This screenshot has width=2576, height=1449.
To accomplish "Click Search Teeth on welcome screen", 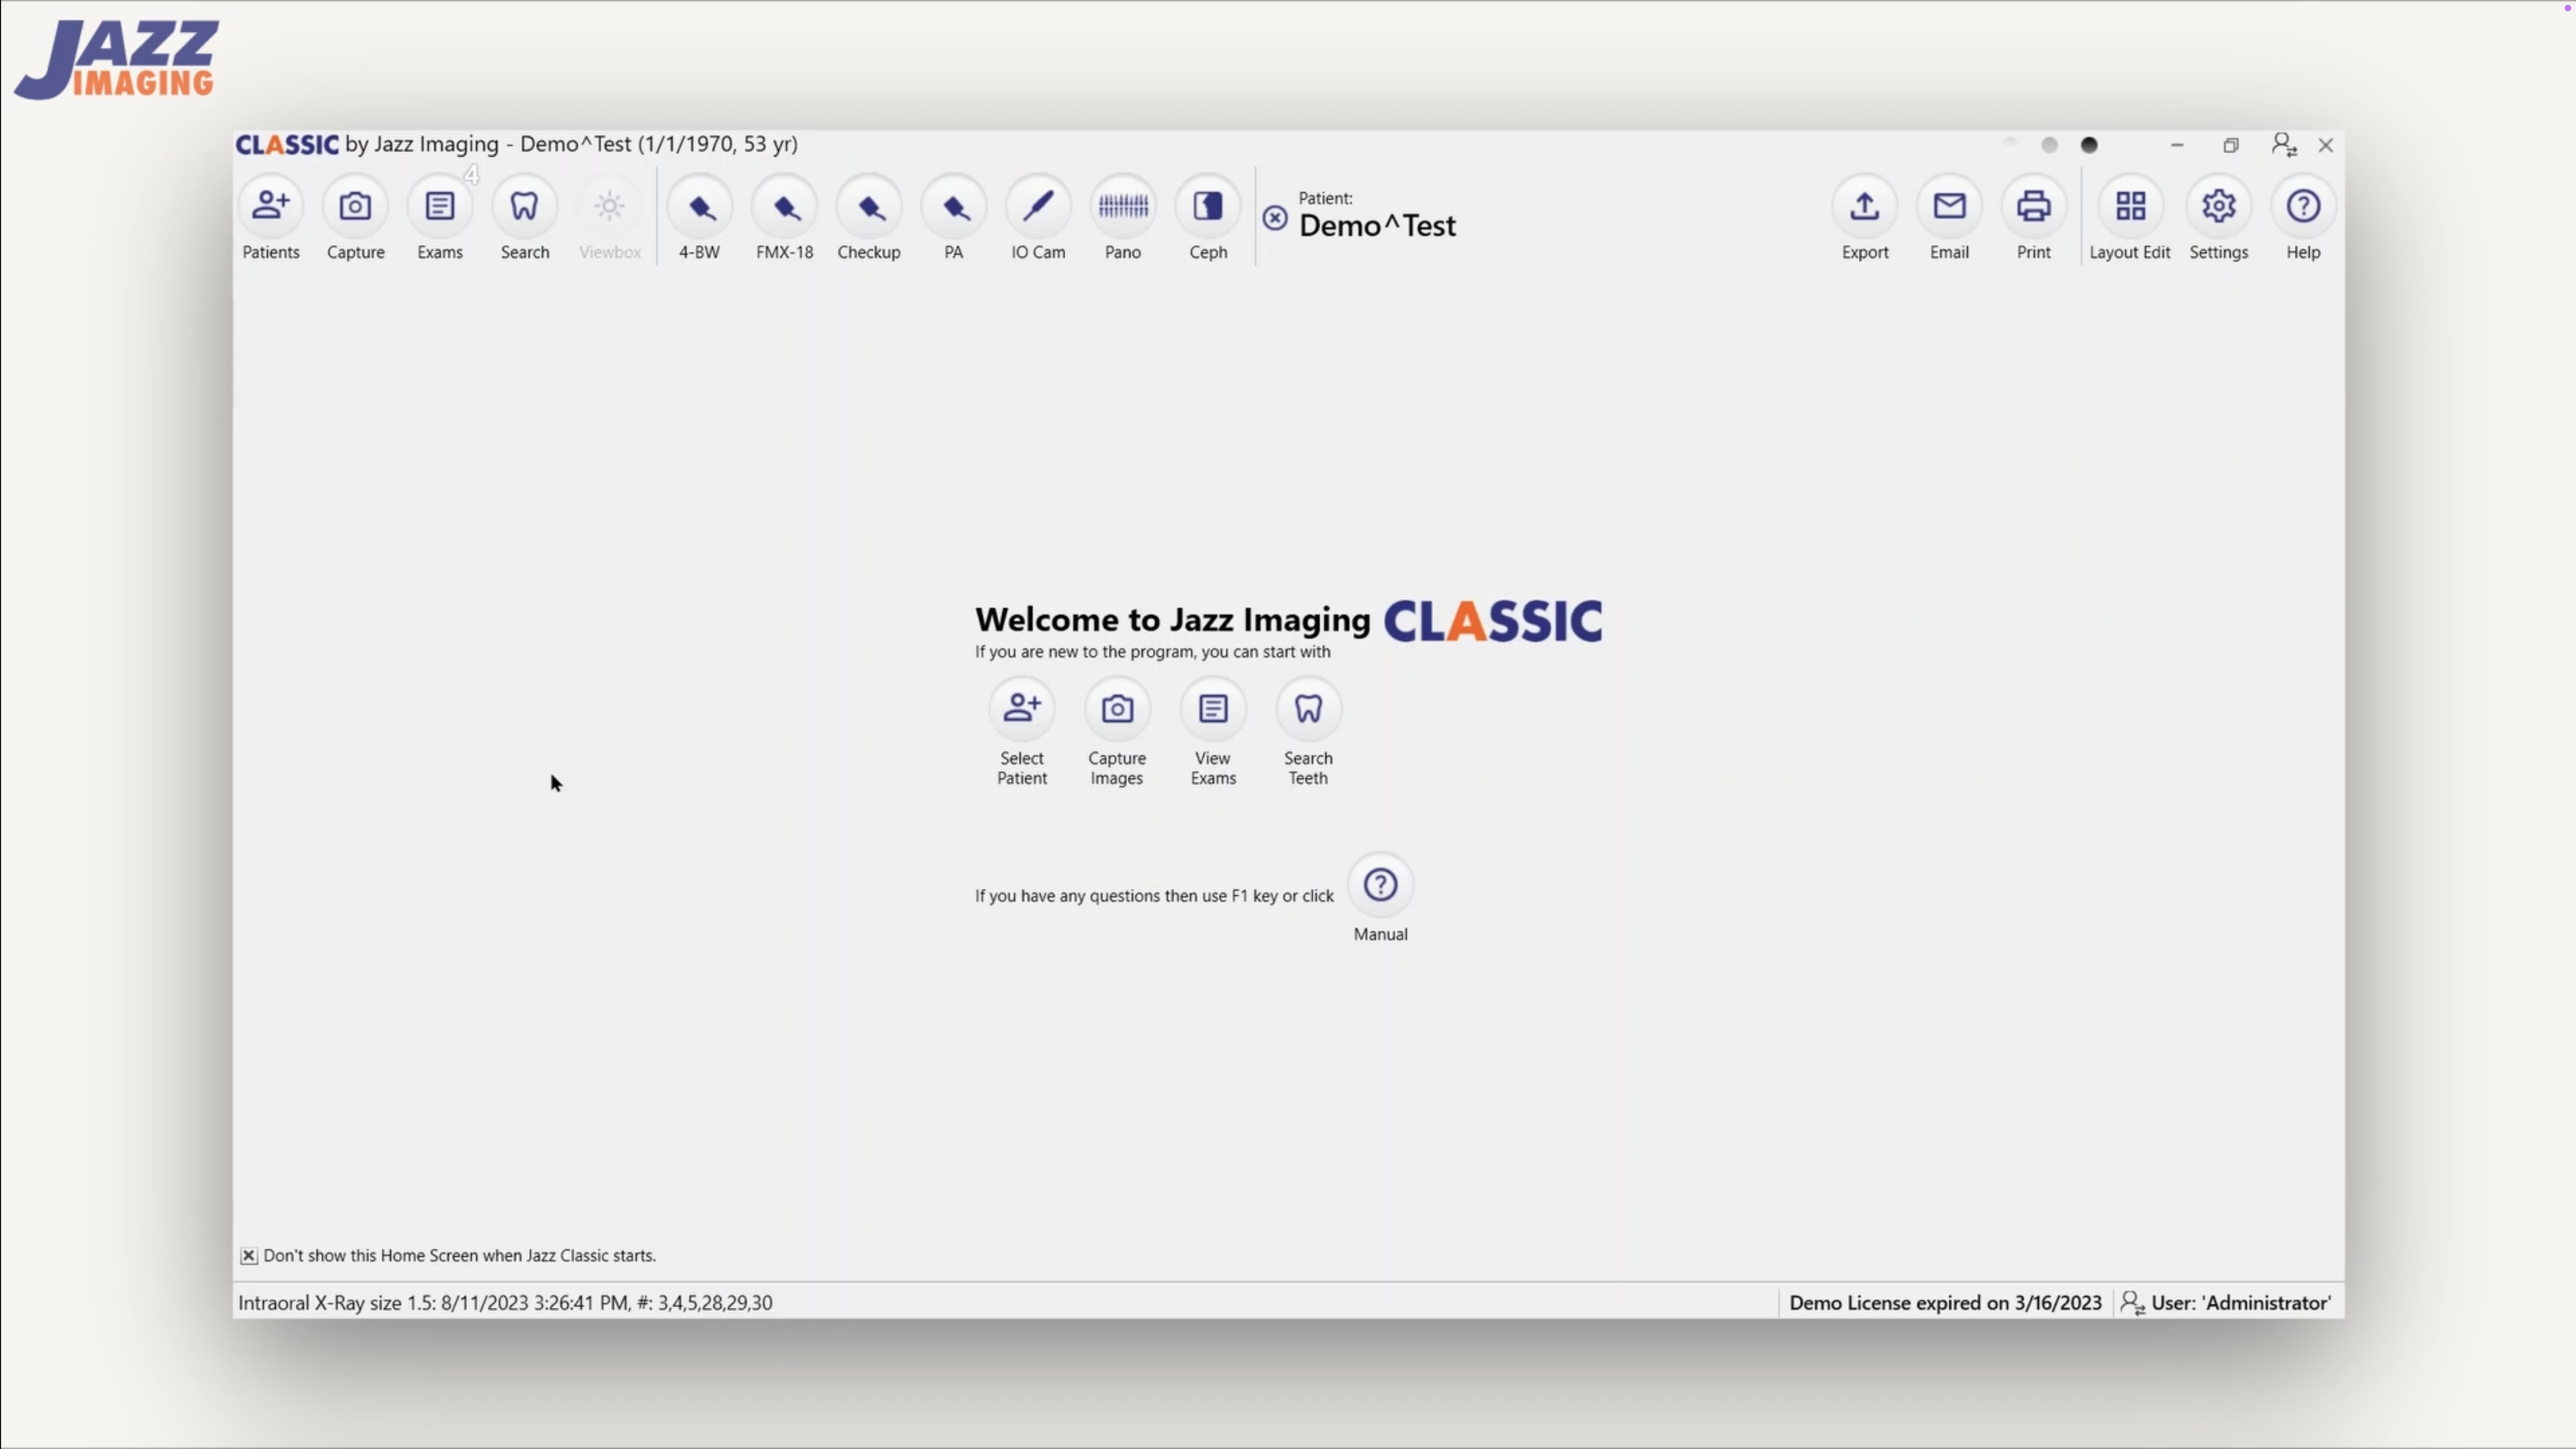I will [x=1308, y=709].
